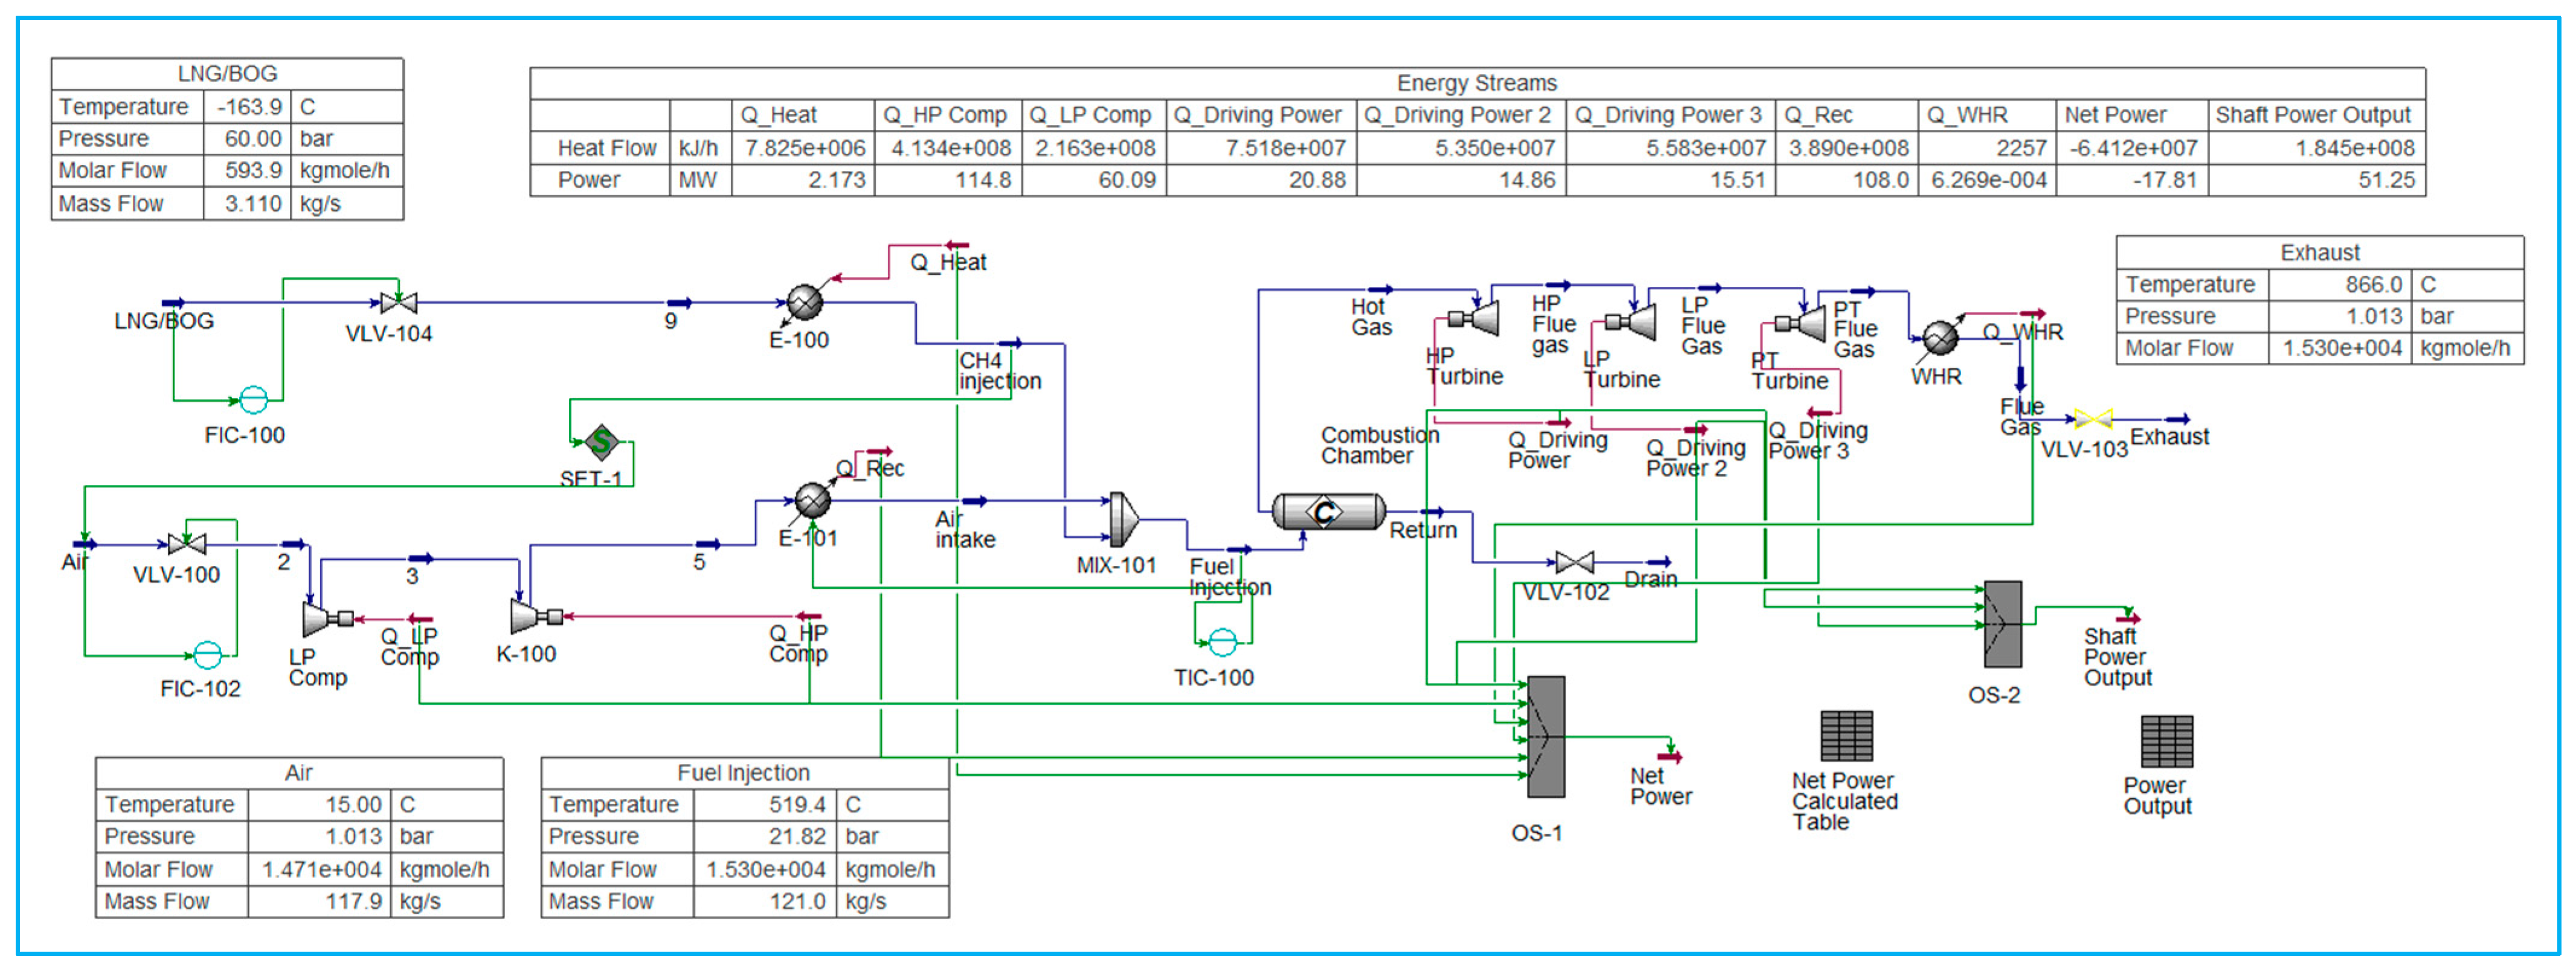Viewport: 2576px width, 971px height.
Task: Click the E-100 heater unit
Action: tap(804, 302)
